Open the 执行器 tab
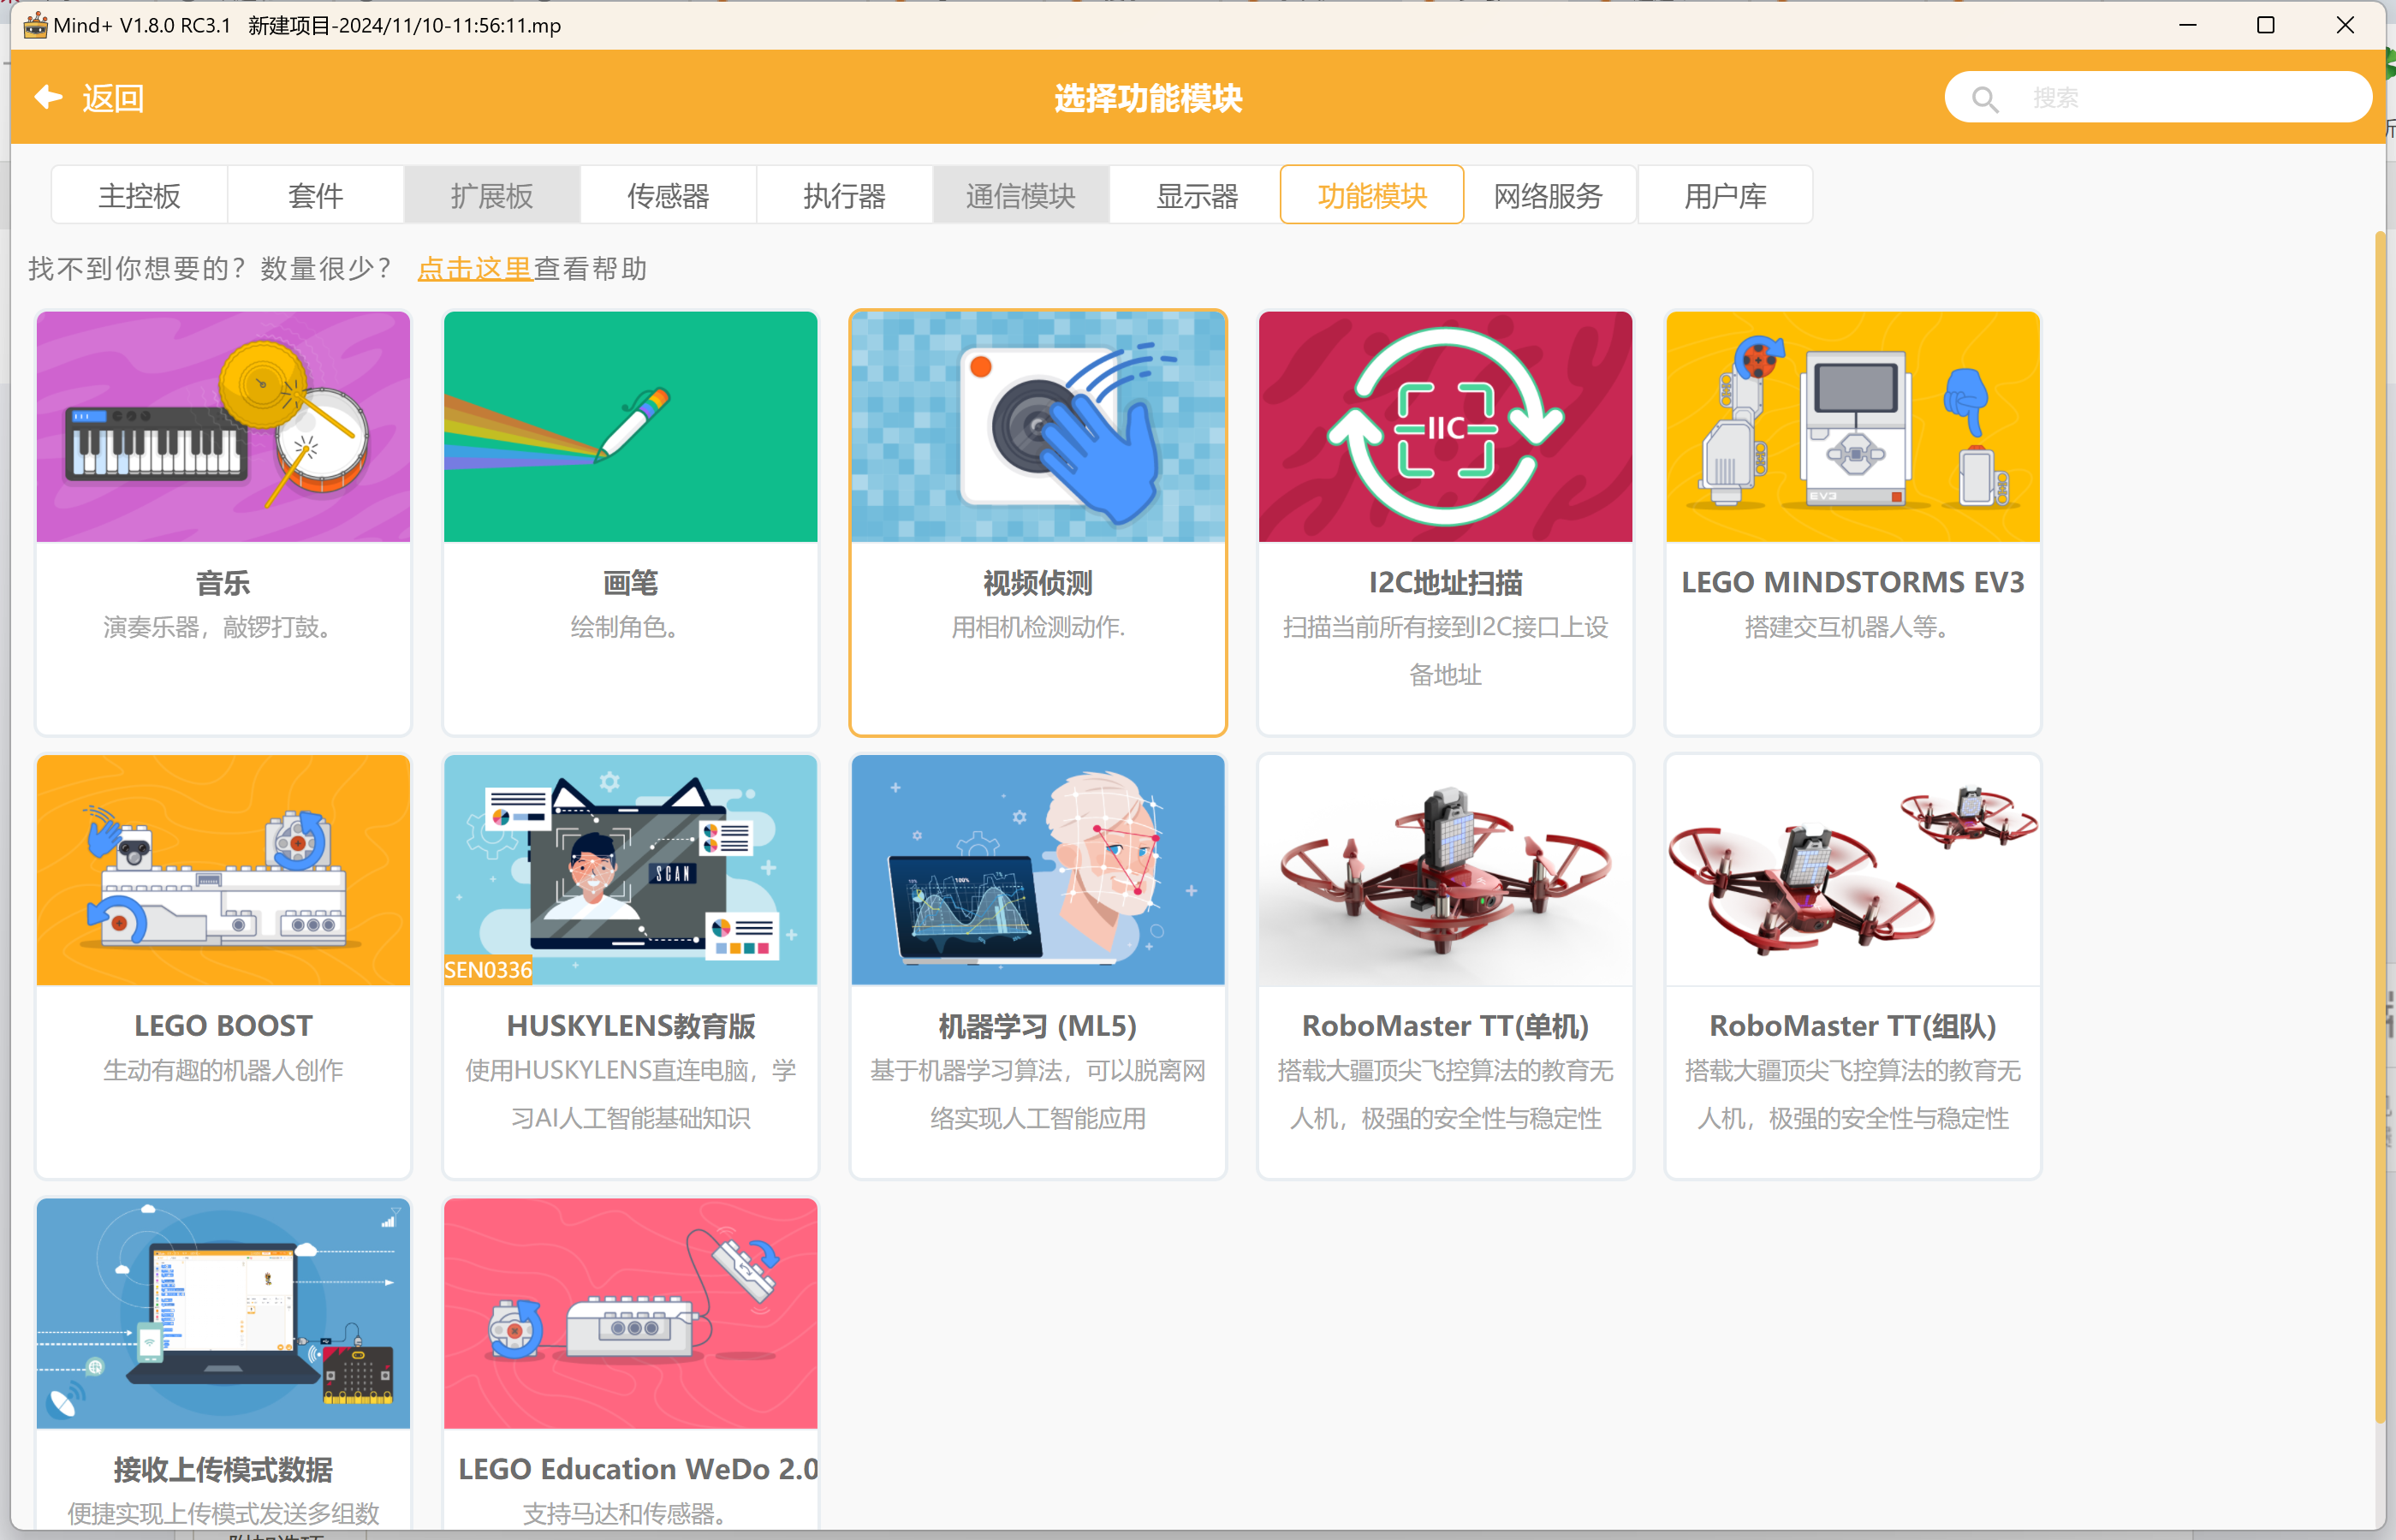 tap(844, 195)
